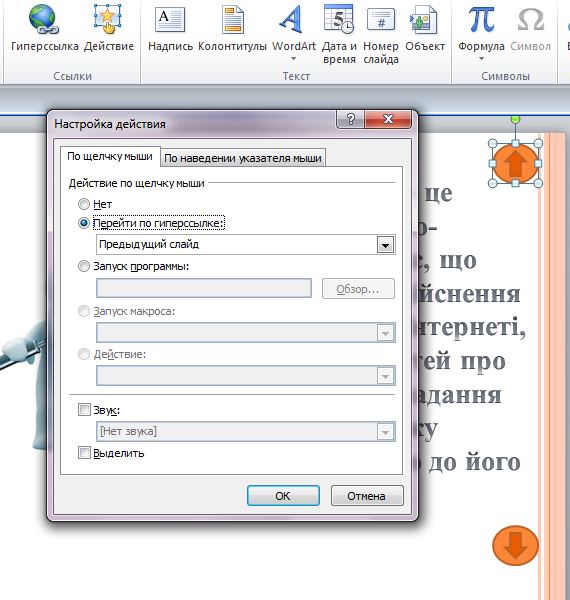
Task: Click the Символы group label
Action: coord(505,76)
